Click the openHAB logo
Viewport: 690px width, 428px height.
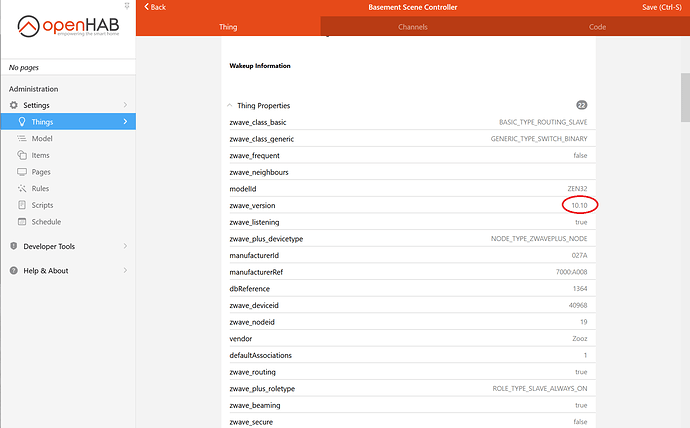pos(68,26)
